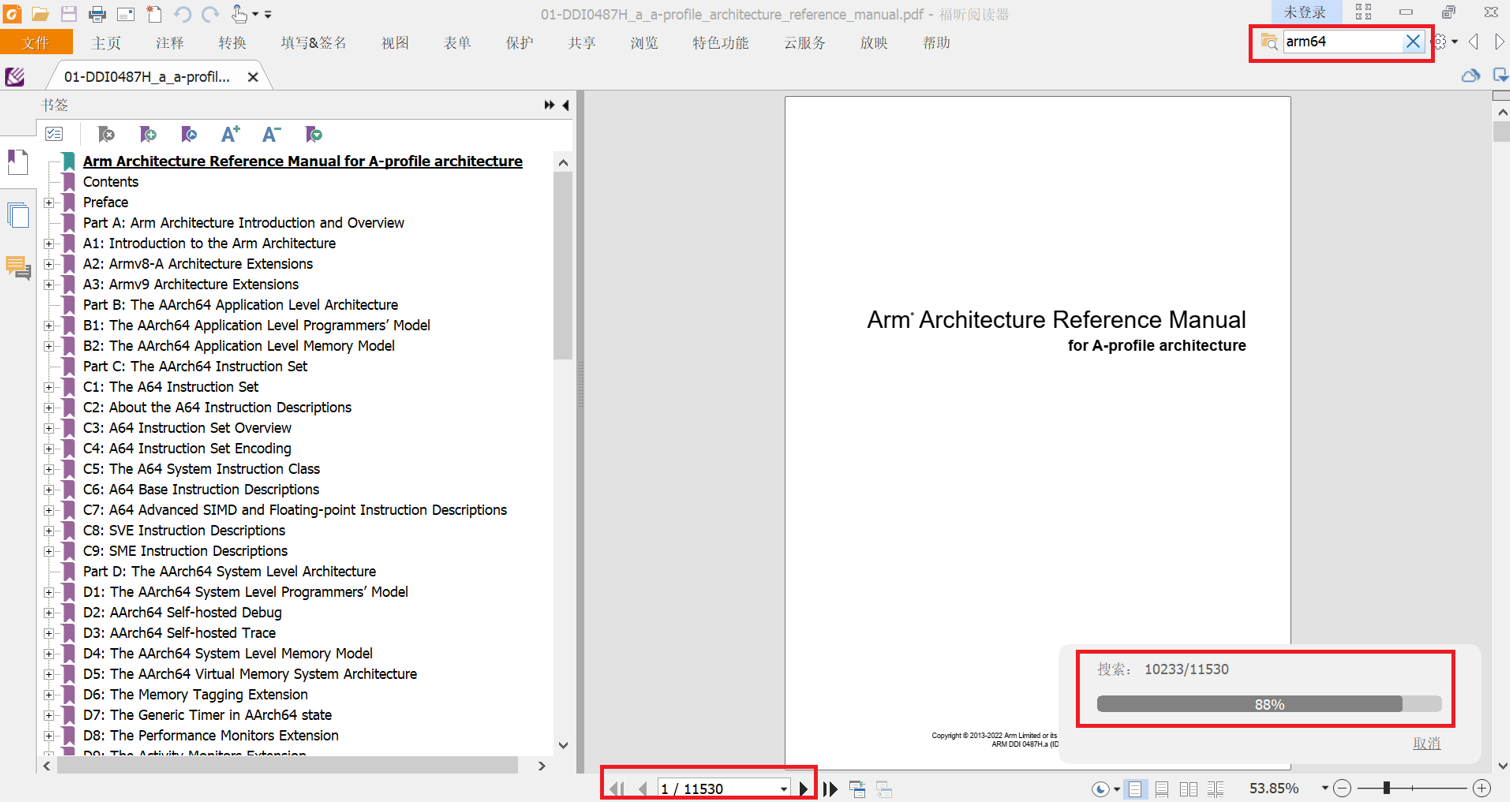Screen dimensions: 1510x802
Task: Delete the selected bookmark
Action: [x=107, y=133]
